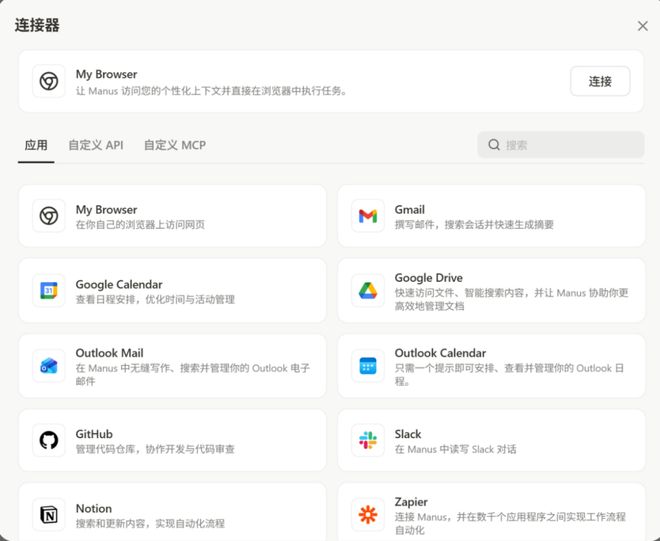Click the Zapier asterisk icon
The image size is (660, 541).
368,515
